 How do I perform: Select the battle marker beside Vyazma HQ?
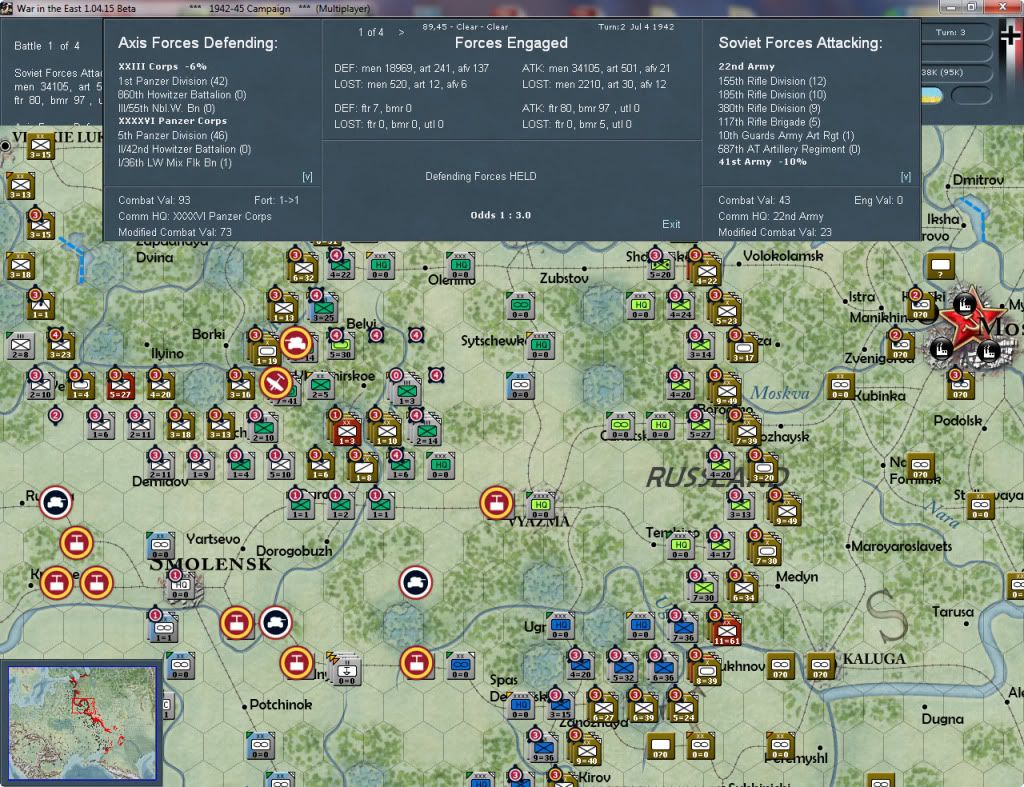[496, 503]
